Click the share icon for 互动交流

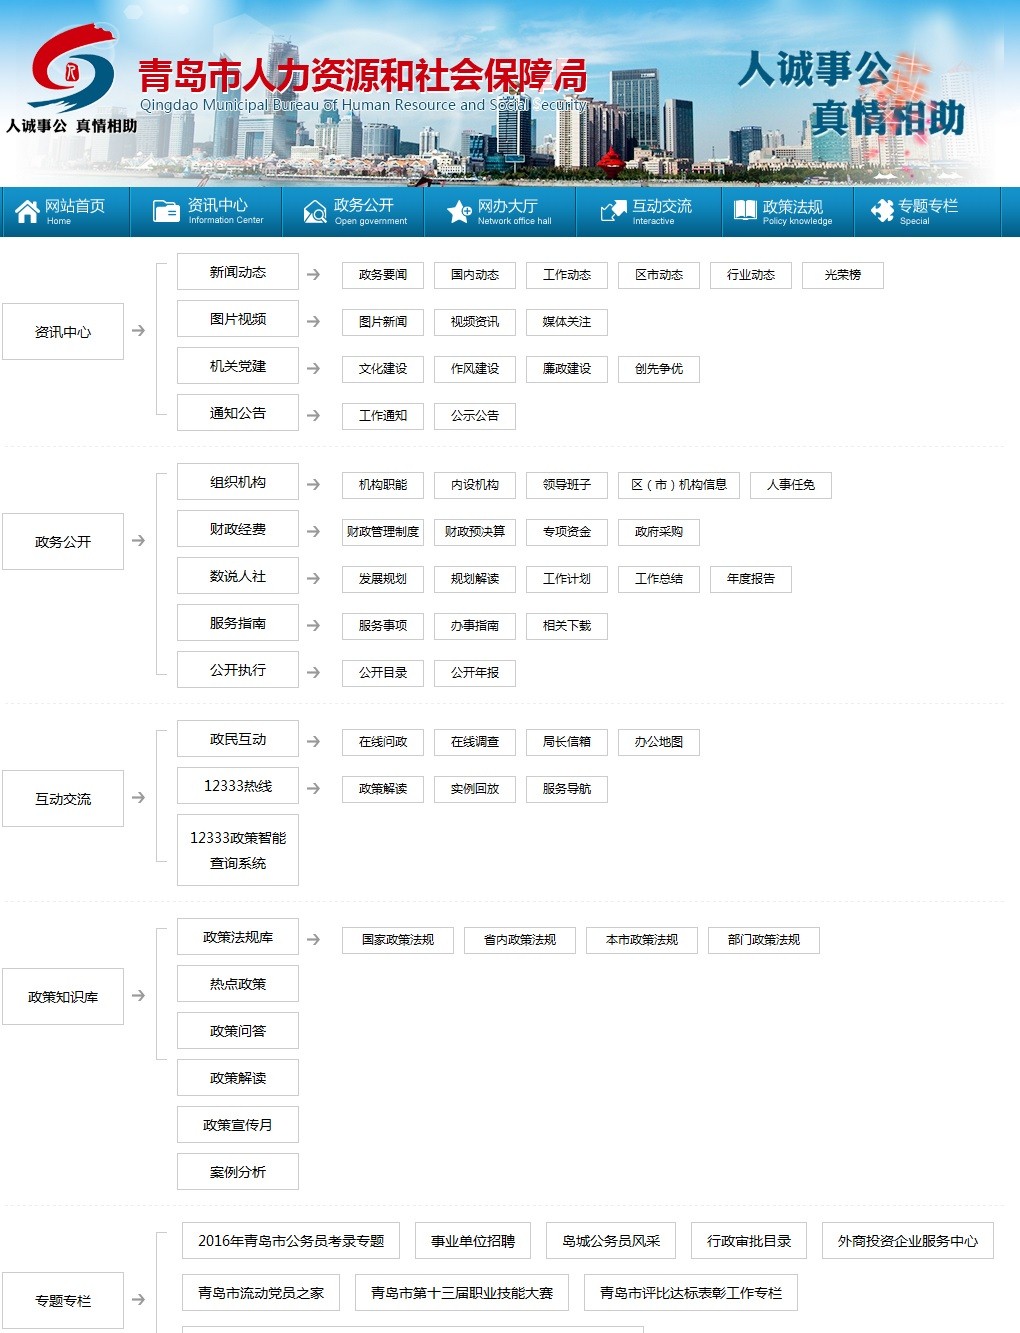[x=612, y=211]
